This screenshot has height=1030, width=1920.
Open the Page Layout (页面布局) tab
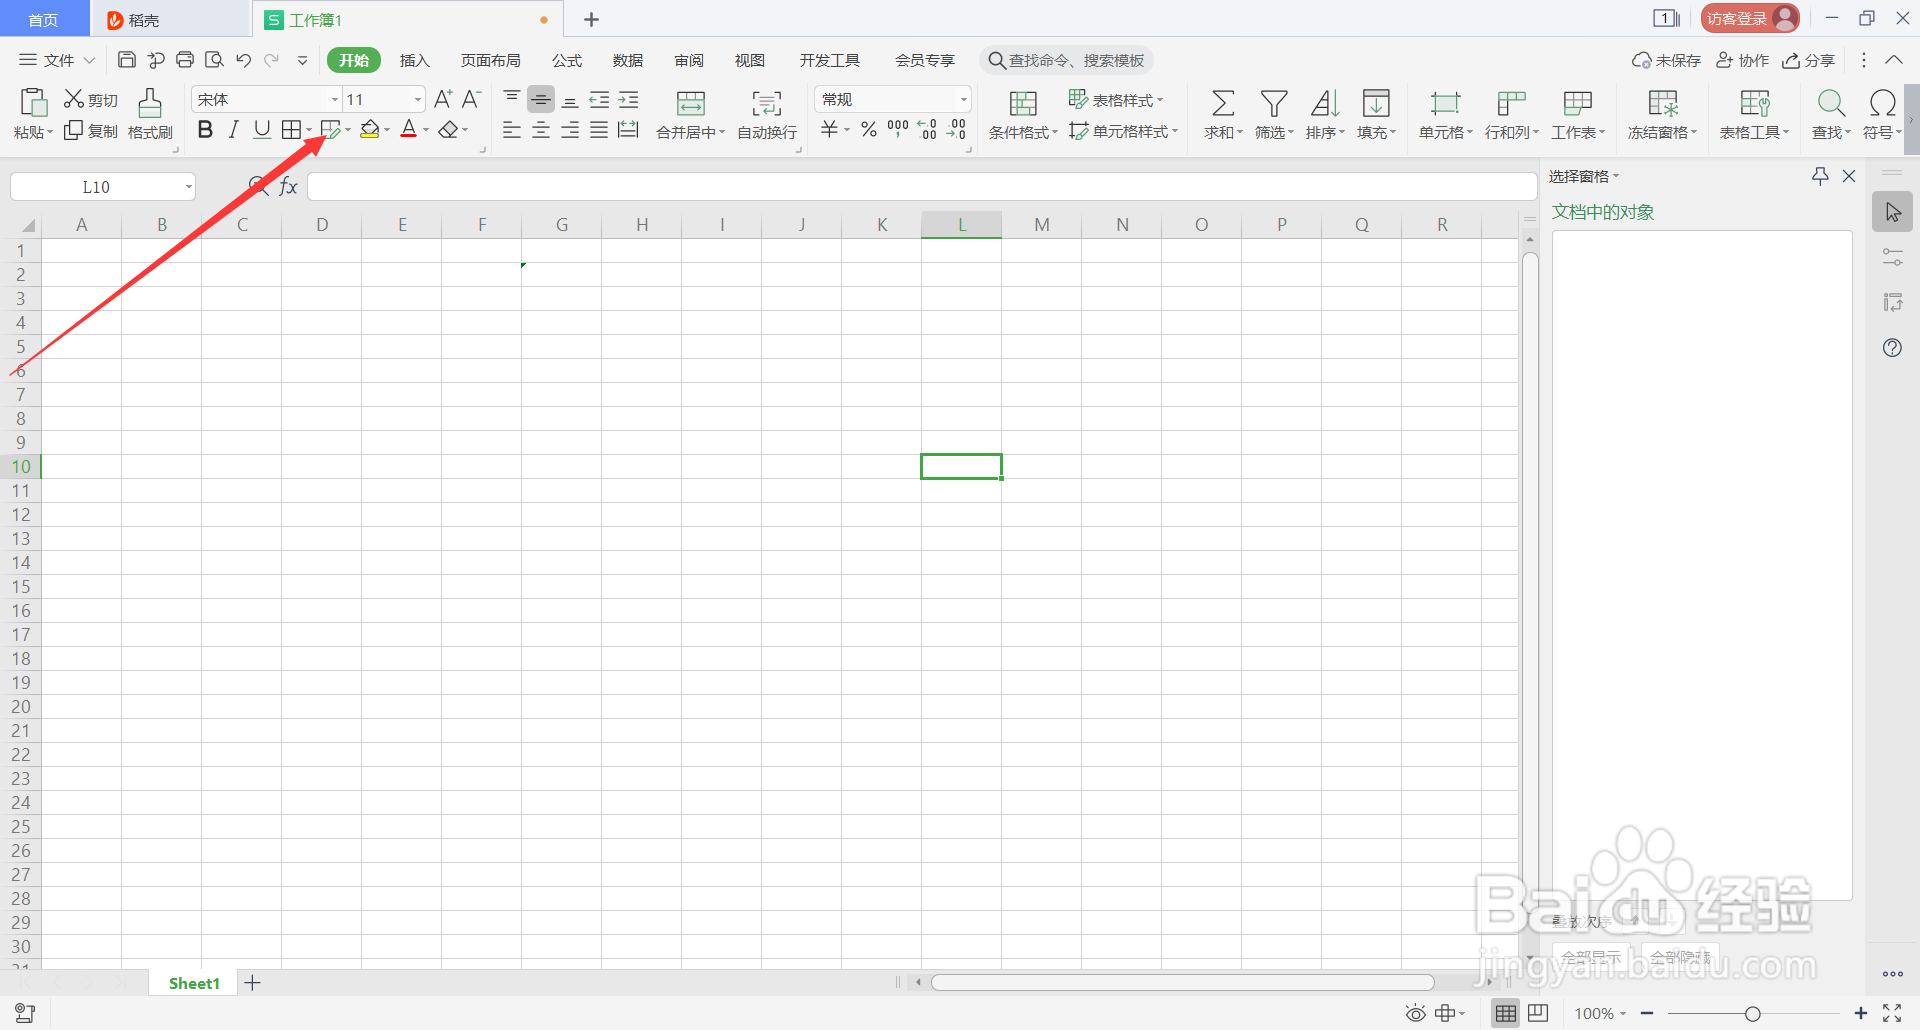(490, 60)
